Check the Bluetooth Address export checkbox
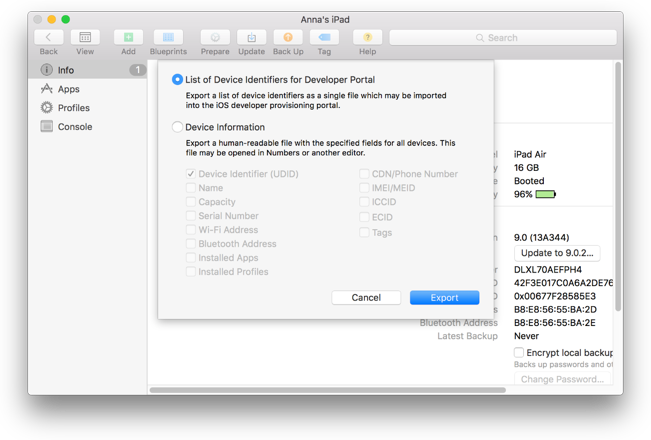The image size is (651, 440). (x=191, y=244)
